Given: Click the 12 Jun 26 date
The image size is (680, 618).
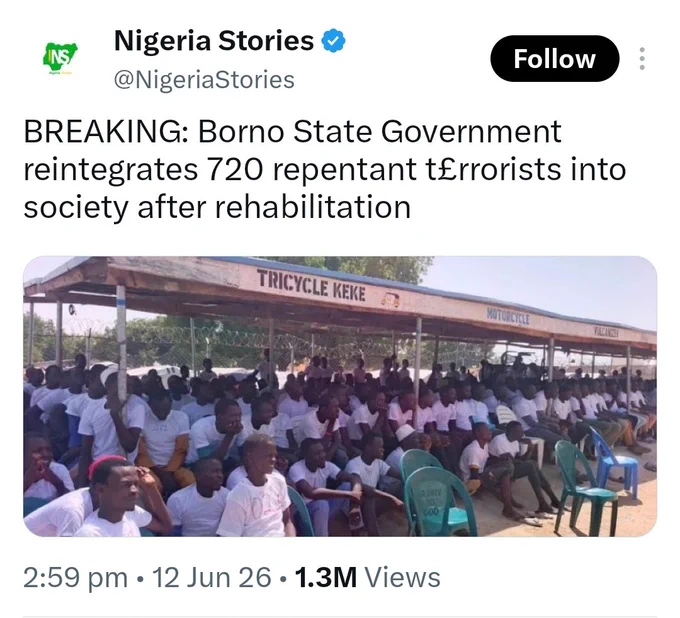Looking at the screenshot, I should pyautogui.click(x=212, y=578).
